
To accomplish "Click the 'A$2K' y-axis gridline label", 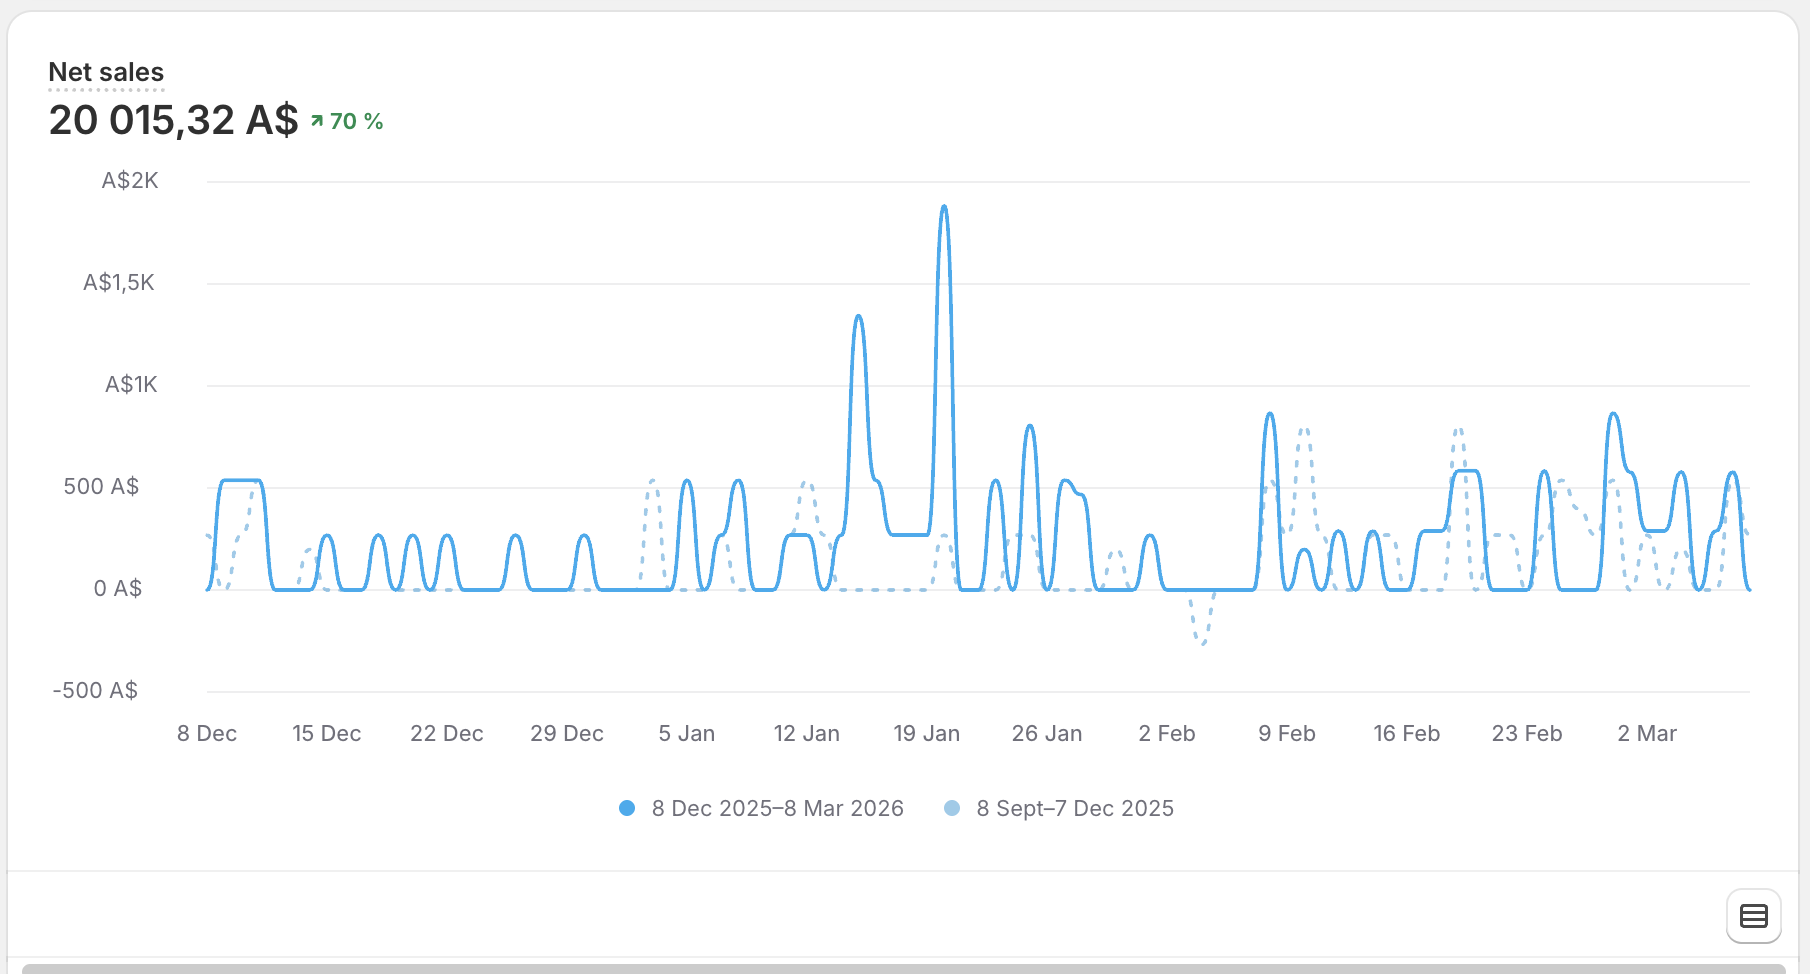I will click(131, 180).
